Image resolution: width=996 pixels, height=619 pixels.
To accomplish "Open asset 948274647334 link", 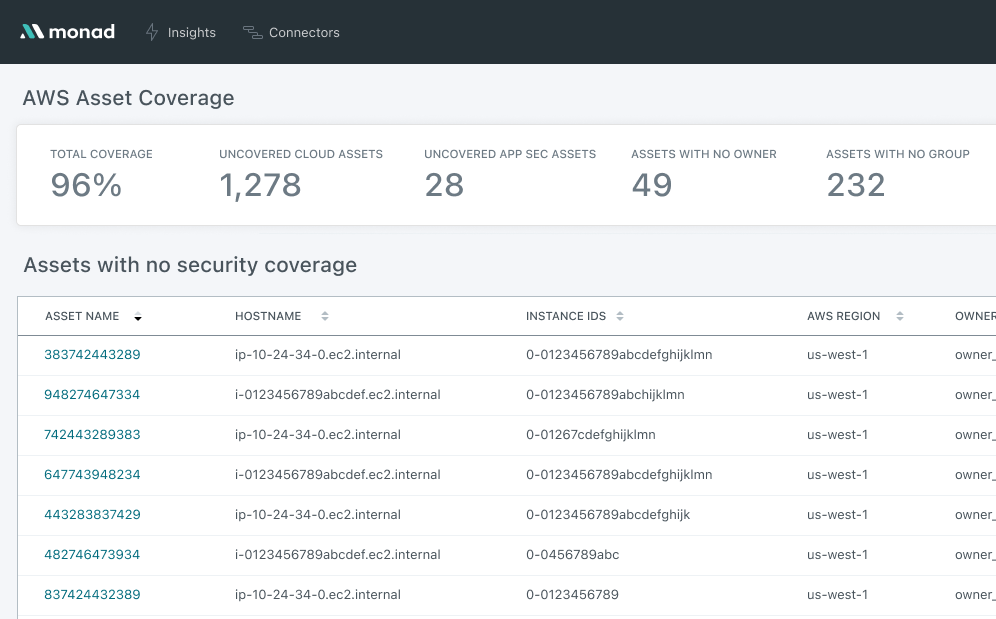I will [x=92, y=395].
